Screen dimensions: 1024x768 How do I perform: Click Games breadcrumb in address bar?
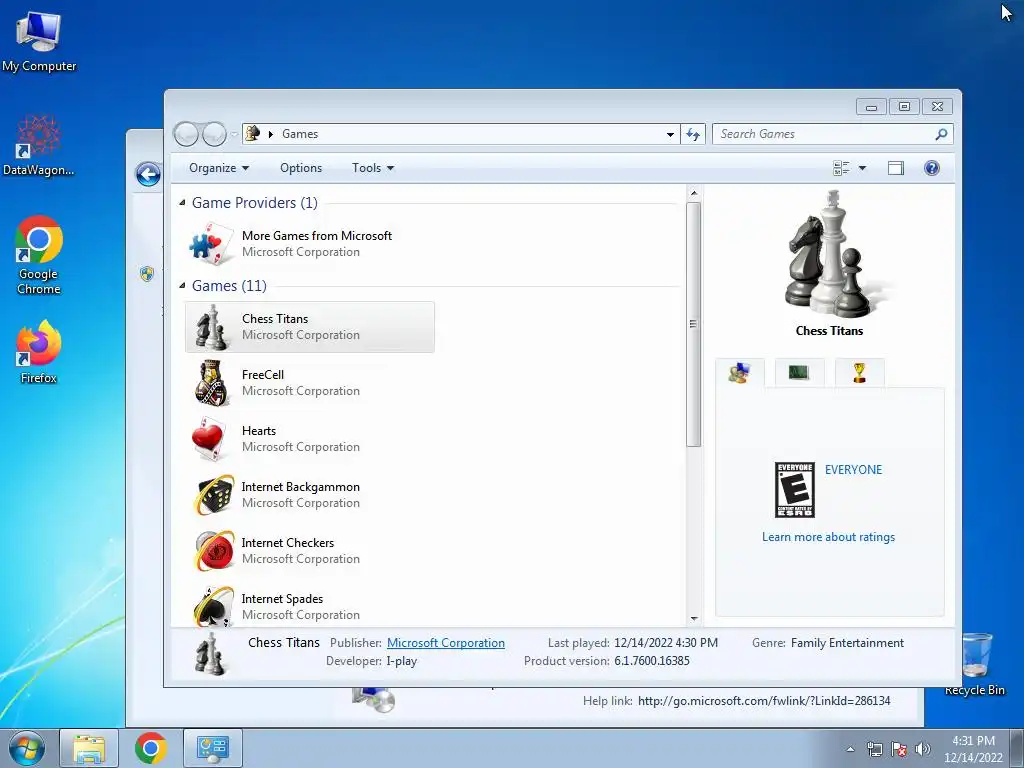click(x=300, y=134)
